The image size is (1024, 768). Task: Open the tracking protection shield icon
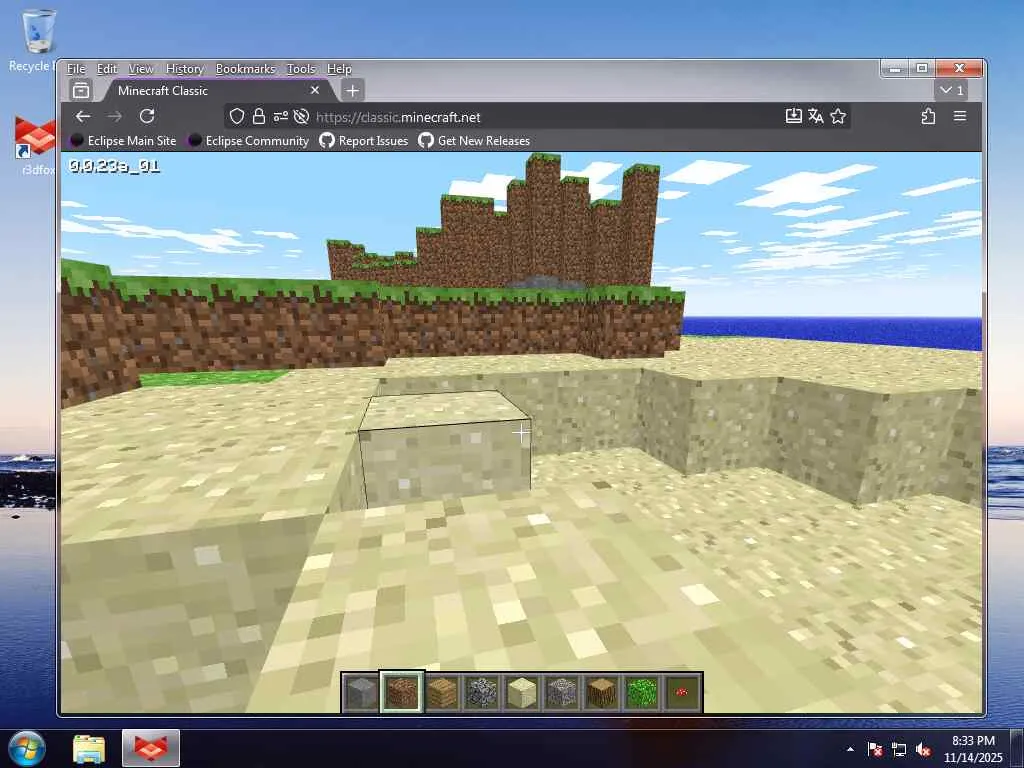[237, 117]
